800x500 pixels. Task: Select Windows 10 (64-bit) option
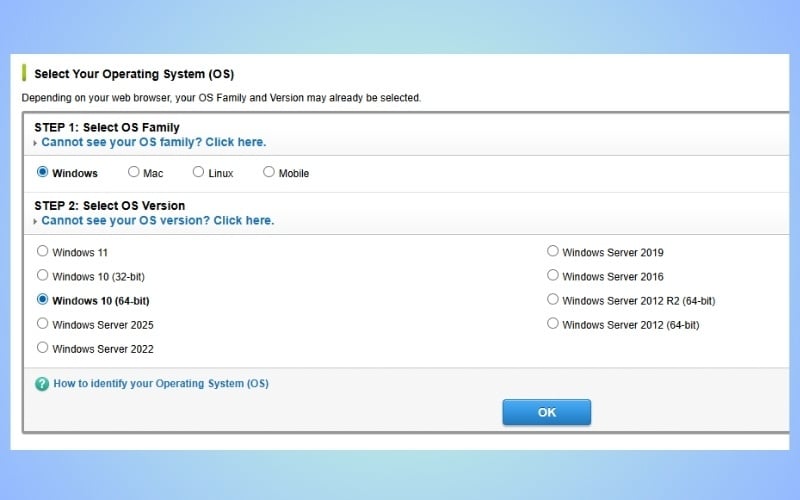click(42, 299)
